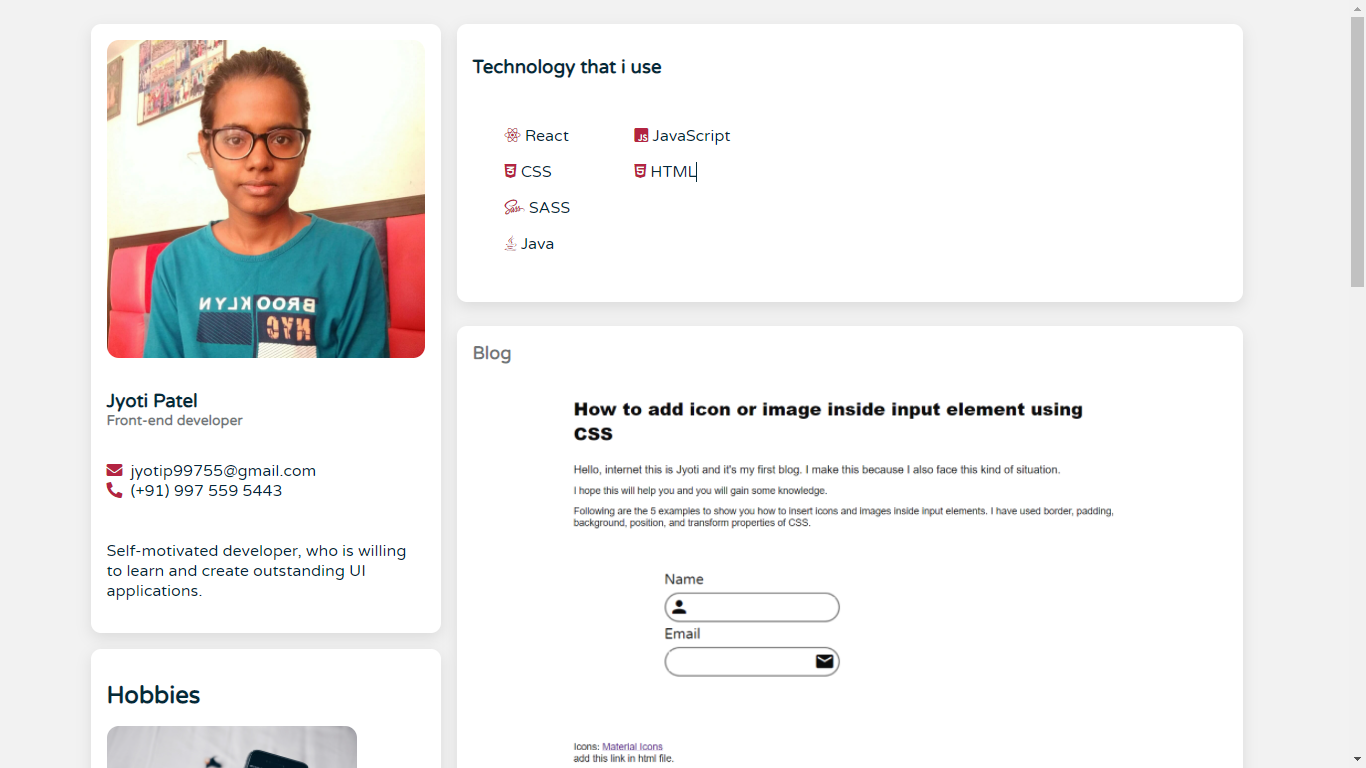Click the blog title about input icons
The width and height of the screenshot is (1366, 768).
click(x=828, y=421)
